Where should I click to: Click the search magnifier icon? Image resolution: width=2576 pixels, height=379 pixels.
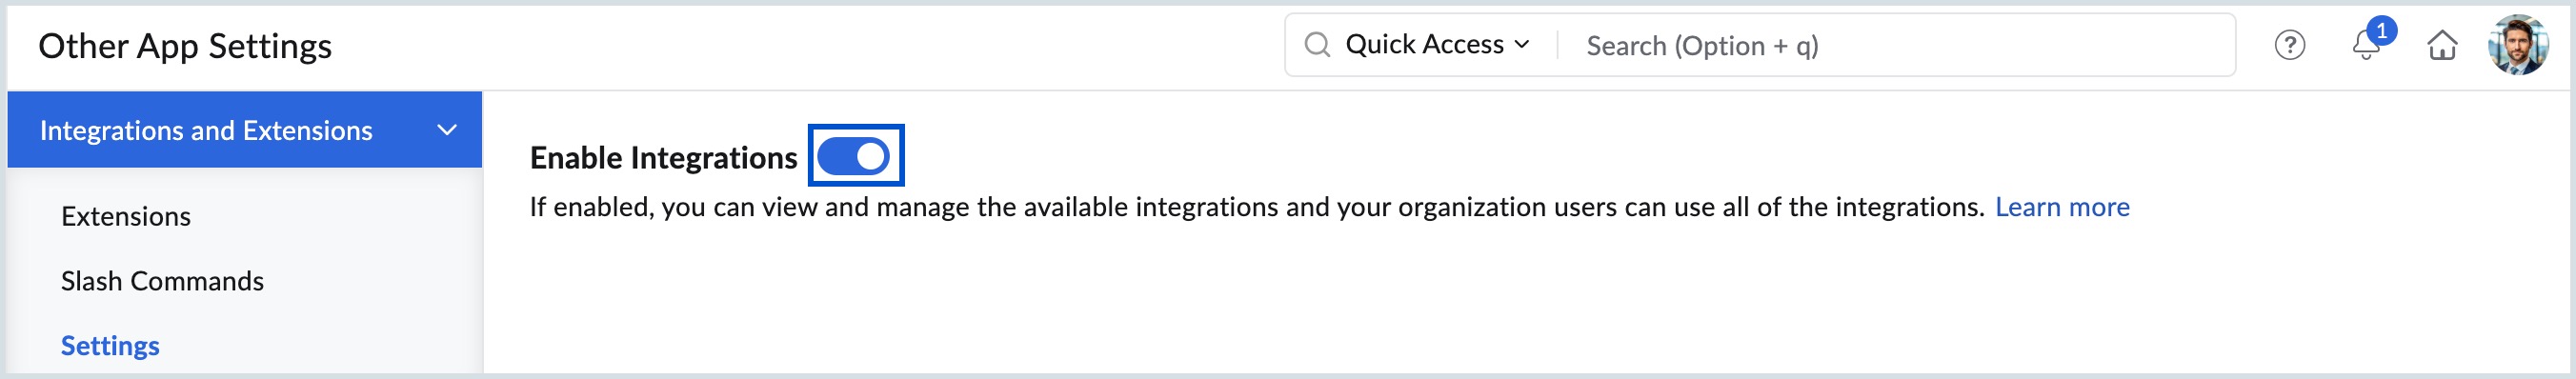tap(1317, 45)
